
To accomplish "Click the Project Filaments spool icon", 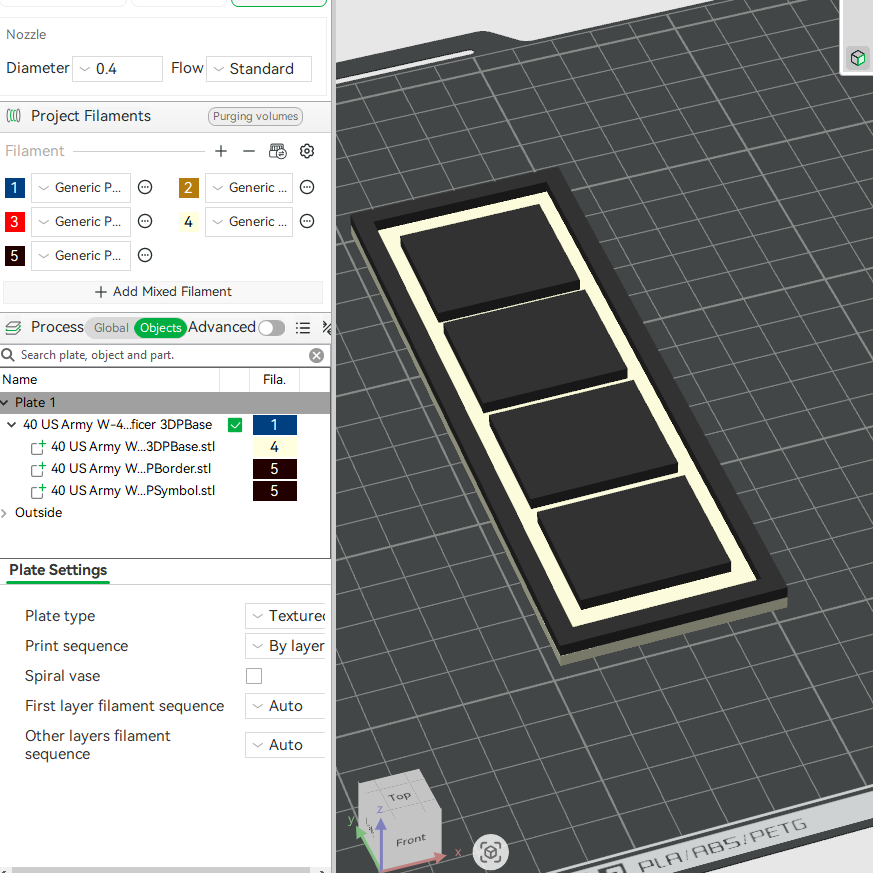I will [x=14, y=116].
